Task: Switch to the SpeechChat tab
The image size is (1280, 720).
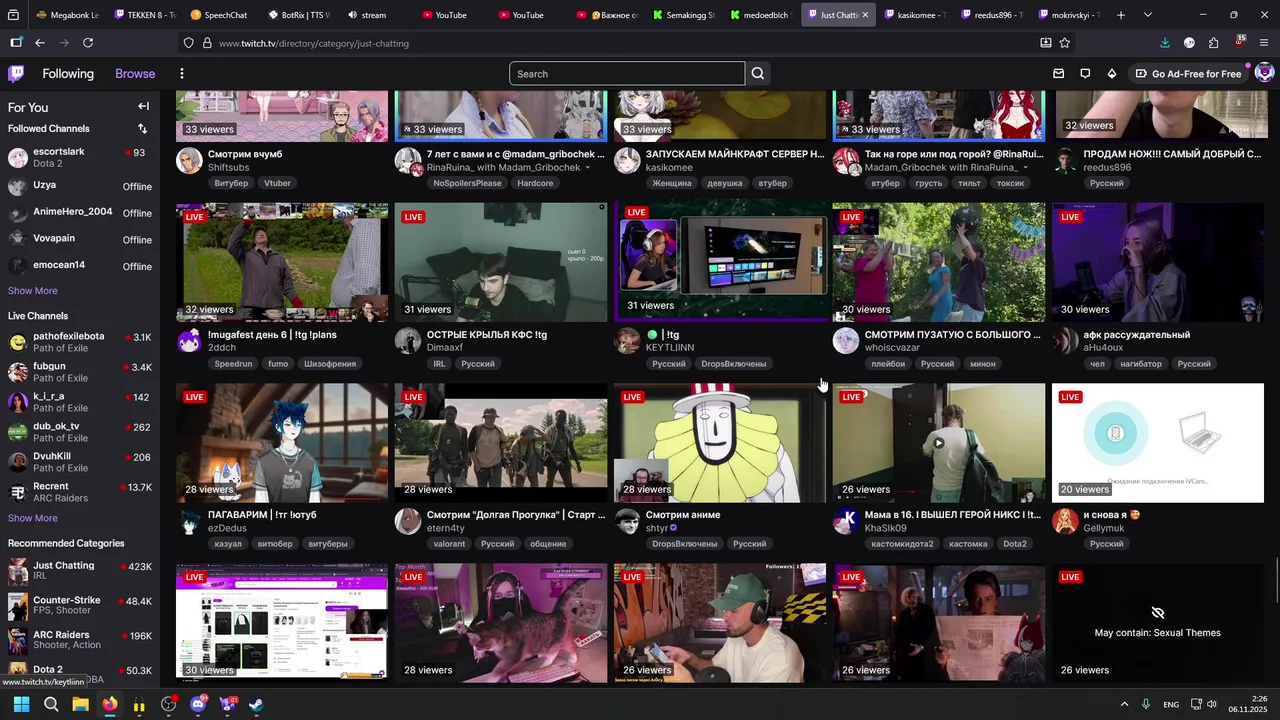Action: click(x=219, y=15)
